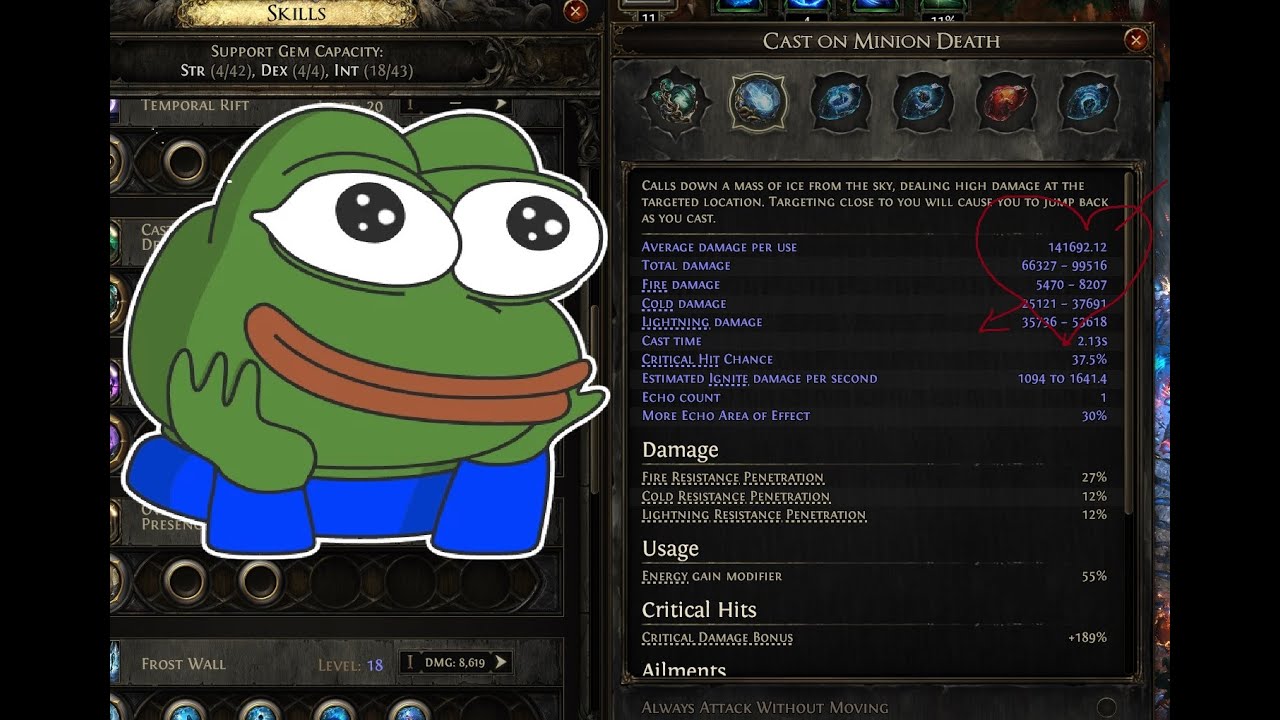The height and width of the screenshot is (720, 1280).
Task: Toggle Always Attack Without Moving option
Action: pyautogui.click(x=1107, y=707)
